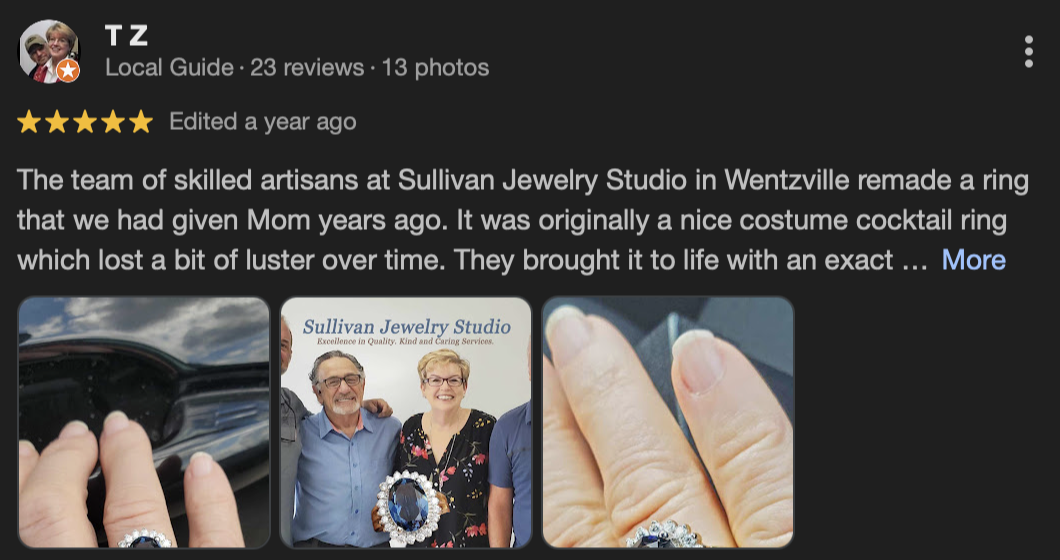Screen dimensions: 1060x560
Task: Click the 13 photos count
Action: (x=435, y=68)
